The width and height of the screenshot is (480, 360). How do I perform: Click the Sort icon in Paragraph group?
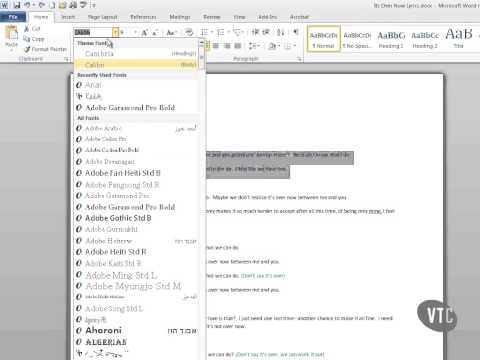coord(281,32)
